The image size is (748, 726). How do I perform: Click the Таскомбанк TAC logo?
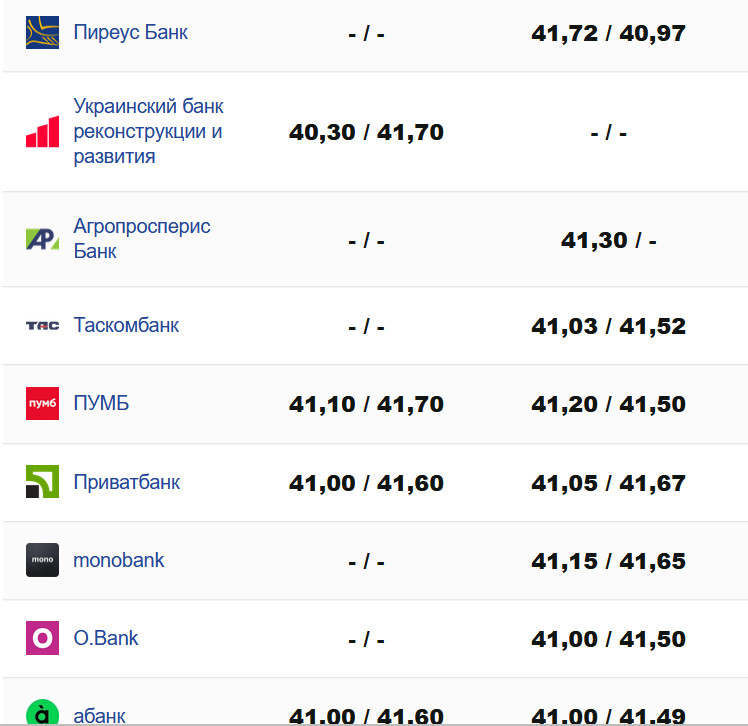point(42,326)
